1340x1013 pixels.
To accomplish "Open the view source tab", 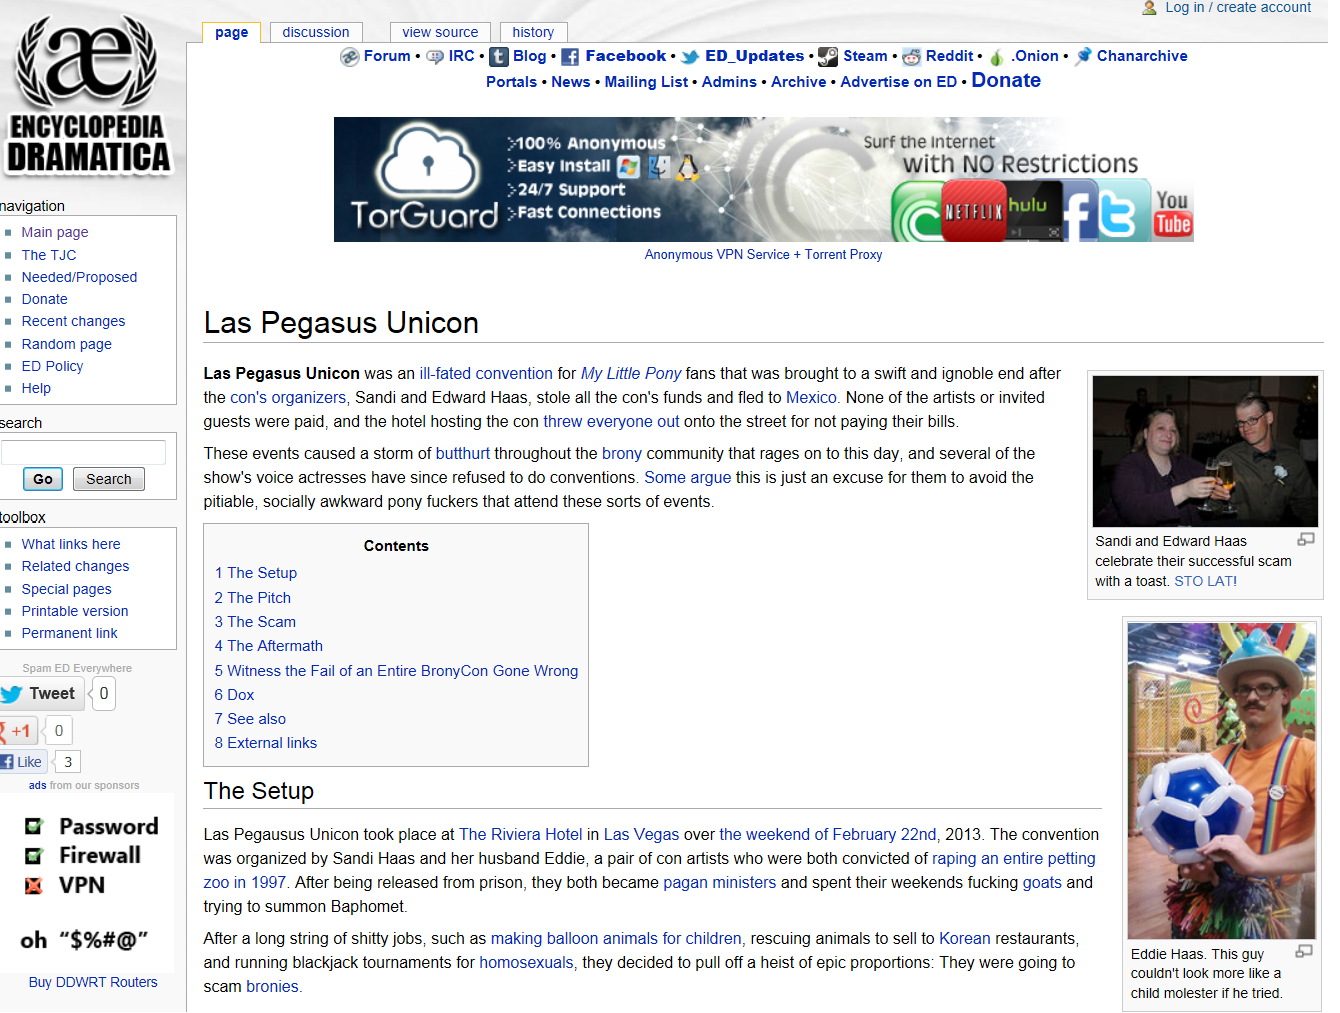I will (x=440, y=32).
